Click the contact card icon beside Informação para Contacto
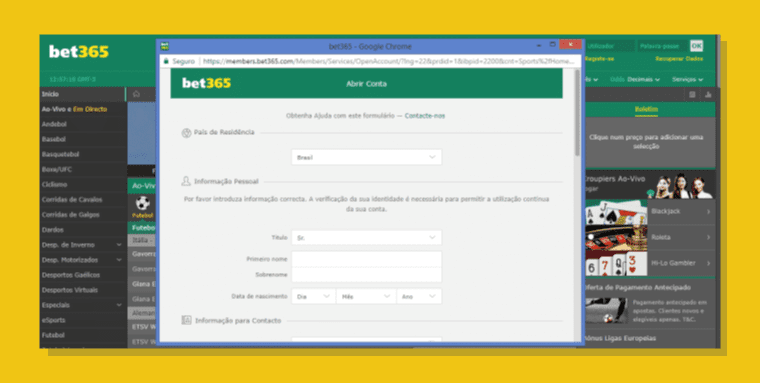 (186, 320)
